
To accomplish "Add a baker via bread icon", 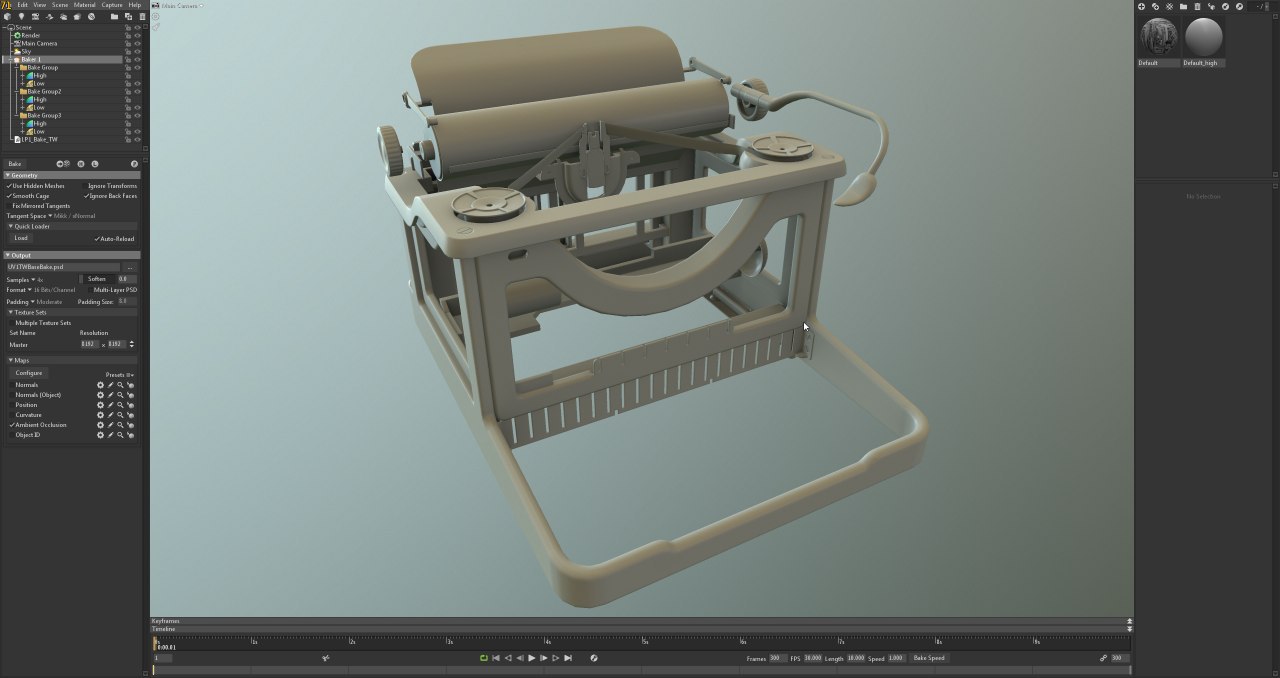I will [77, 16].
